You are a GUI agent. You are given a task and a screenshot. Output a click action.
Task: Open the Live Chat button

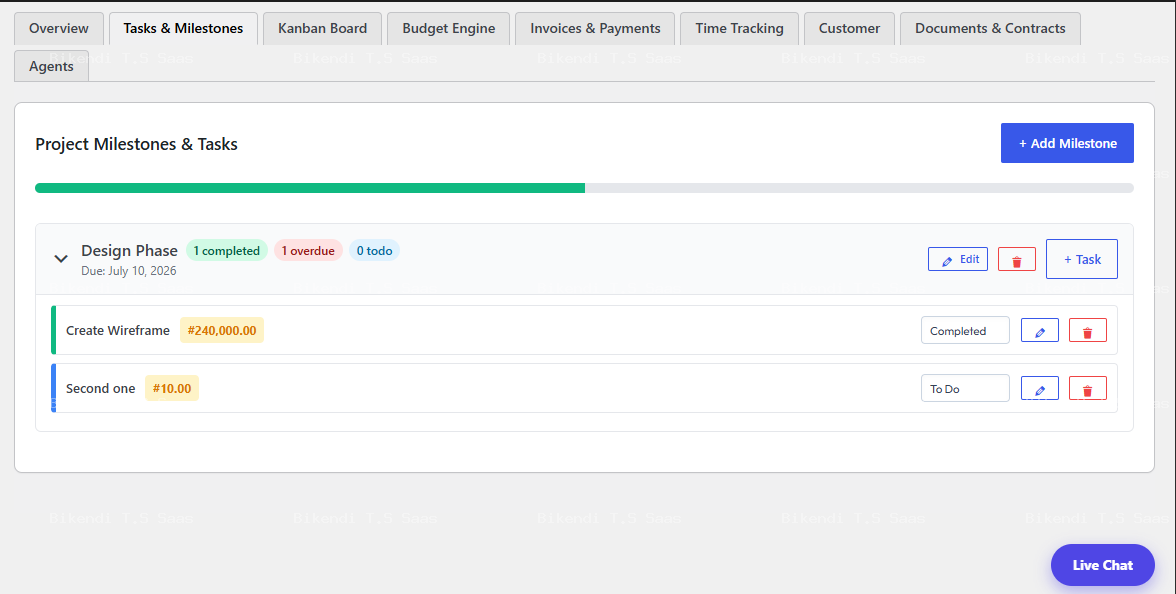pyautogui.click(x=1102, y=566)
